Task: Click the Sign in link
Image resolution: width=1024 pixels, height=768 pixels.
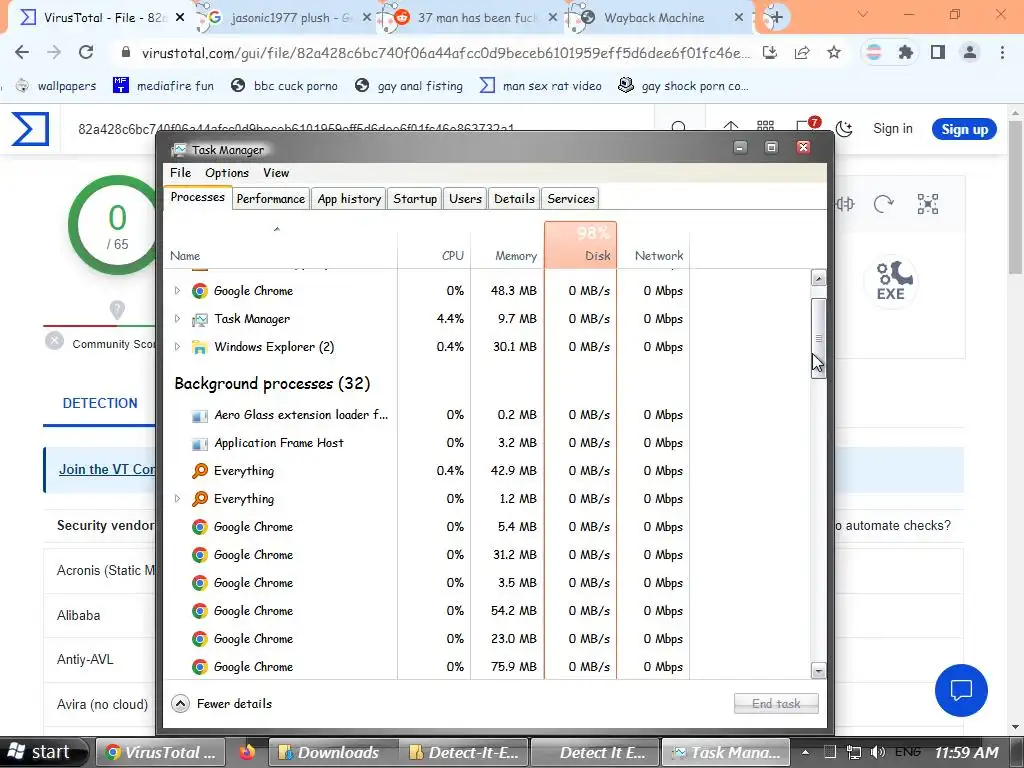Action: tap(892, 129)
